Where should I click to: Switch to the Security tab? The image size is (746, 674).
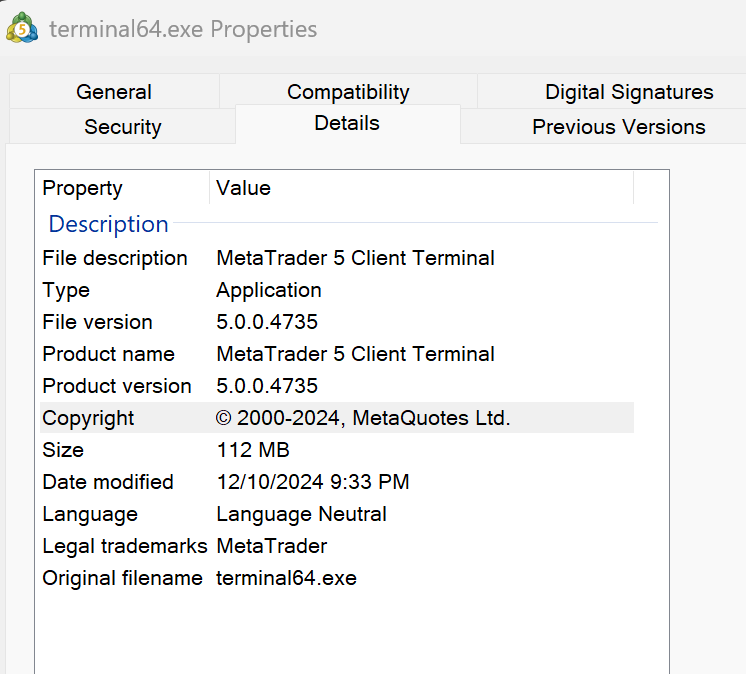(x=123, y=127)
